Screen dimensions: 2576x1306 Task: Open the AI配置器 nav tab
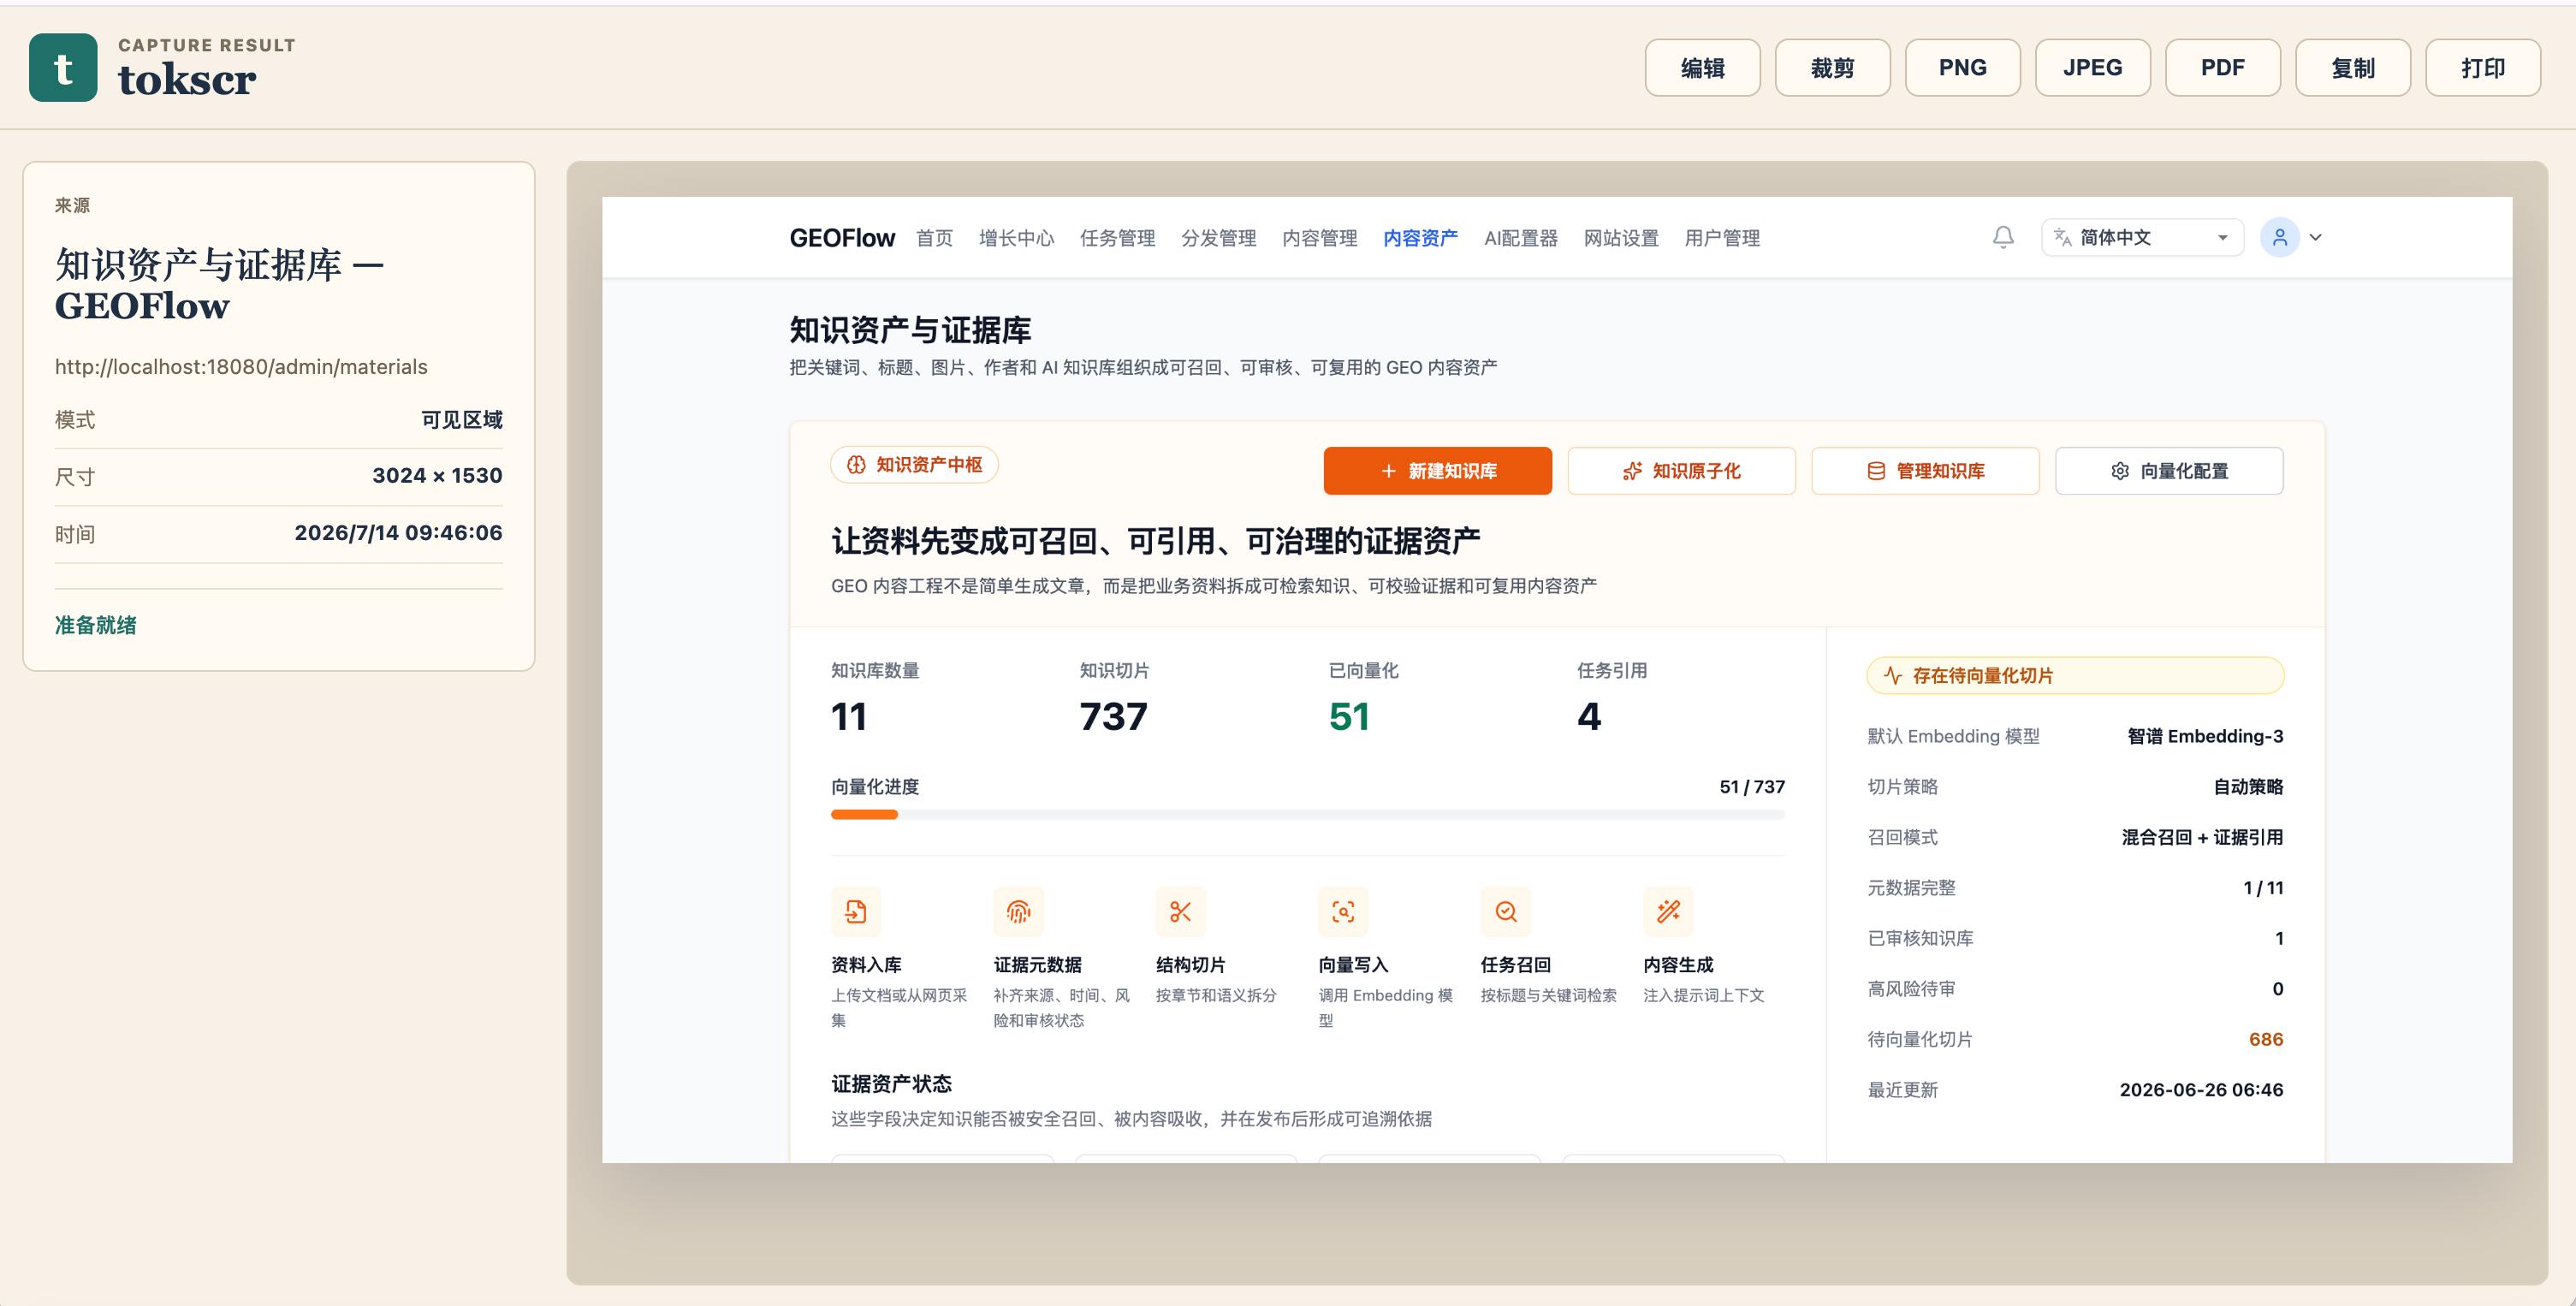tap(1520, 239)
